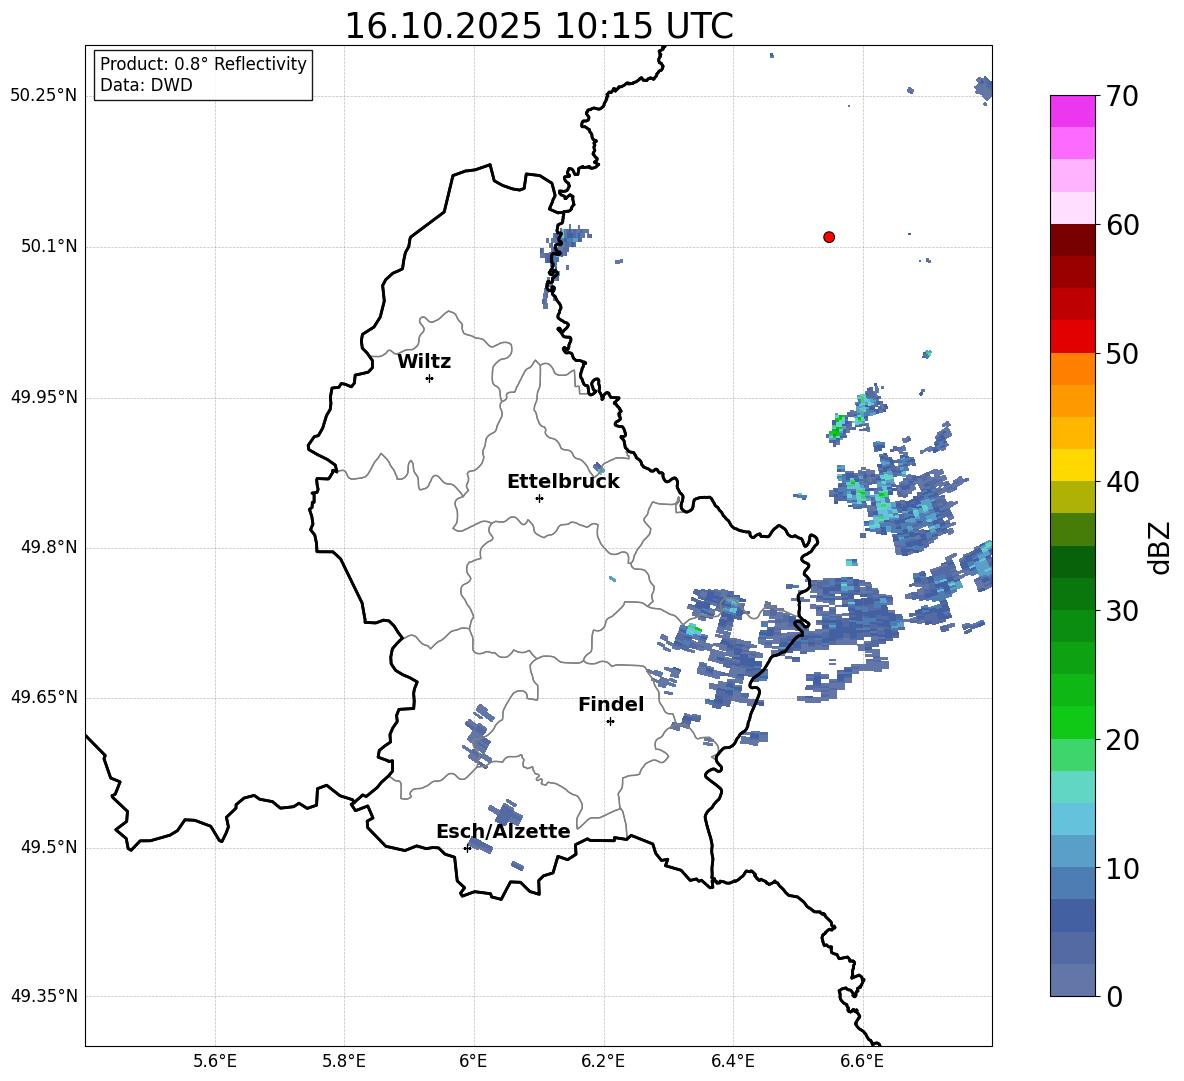Click the 6.2°E longitude label

(x=603, y=1061)
